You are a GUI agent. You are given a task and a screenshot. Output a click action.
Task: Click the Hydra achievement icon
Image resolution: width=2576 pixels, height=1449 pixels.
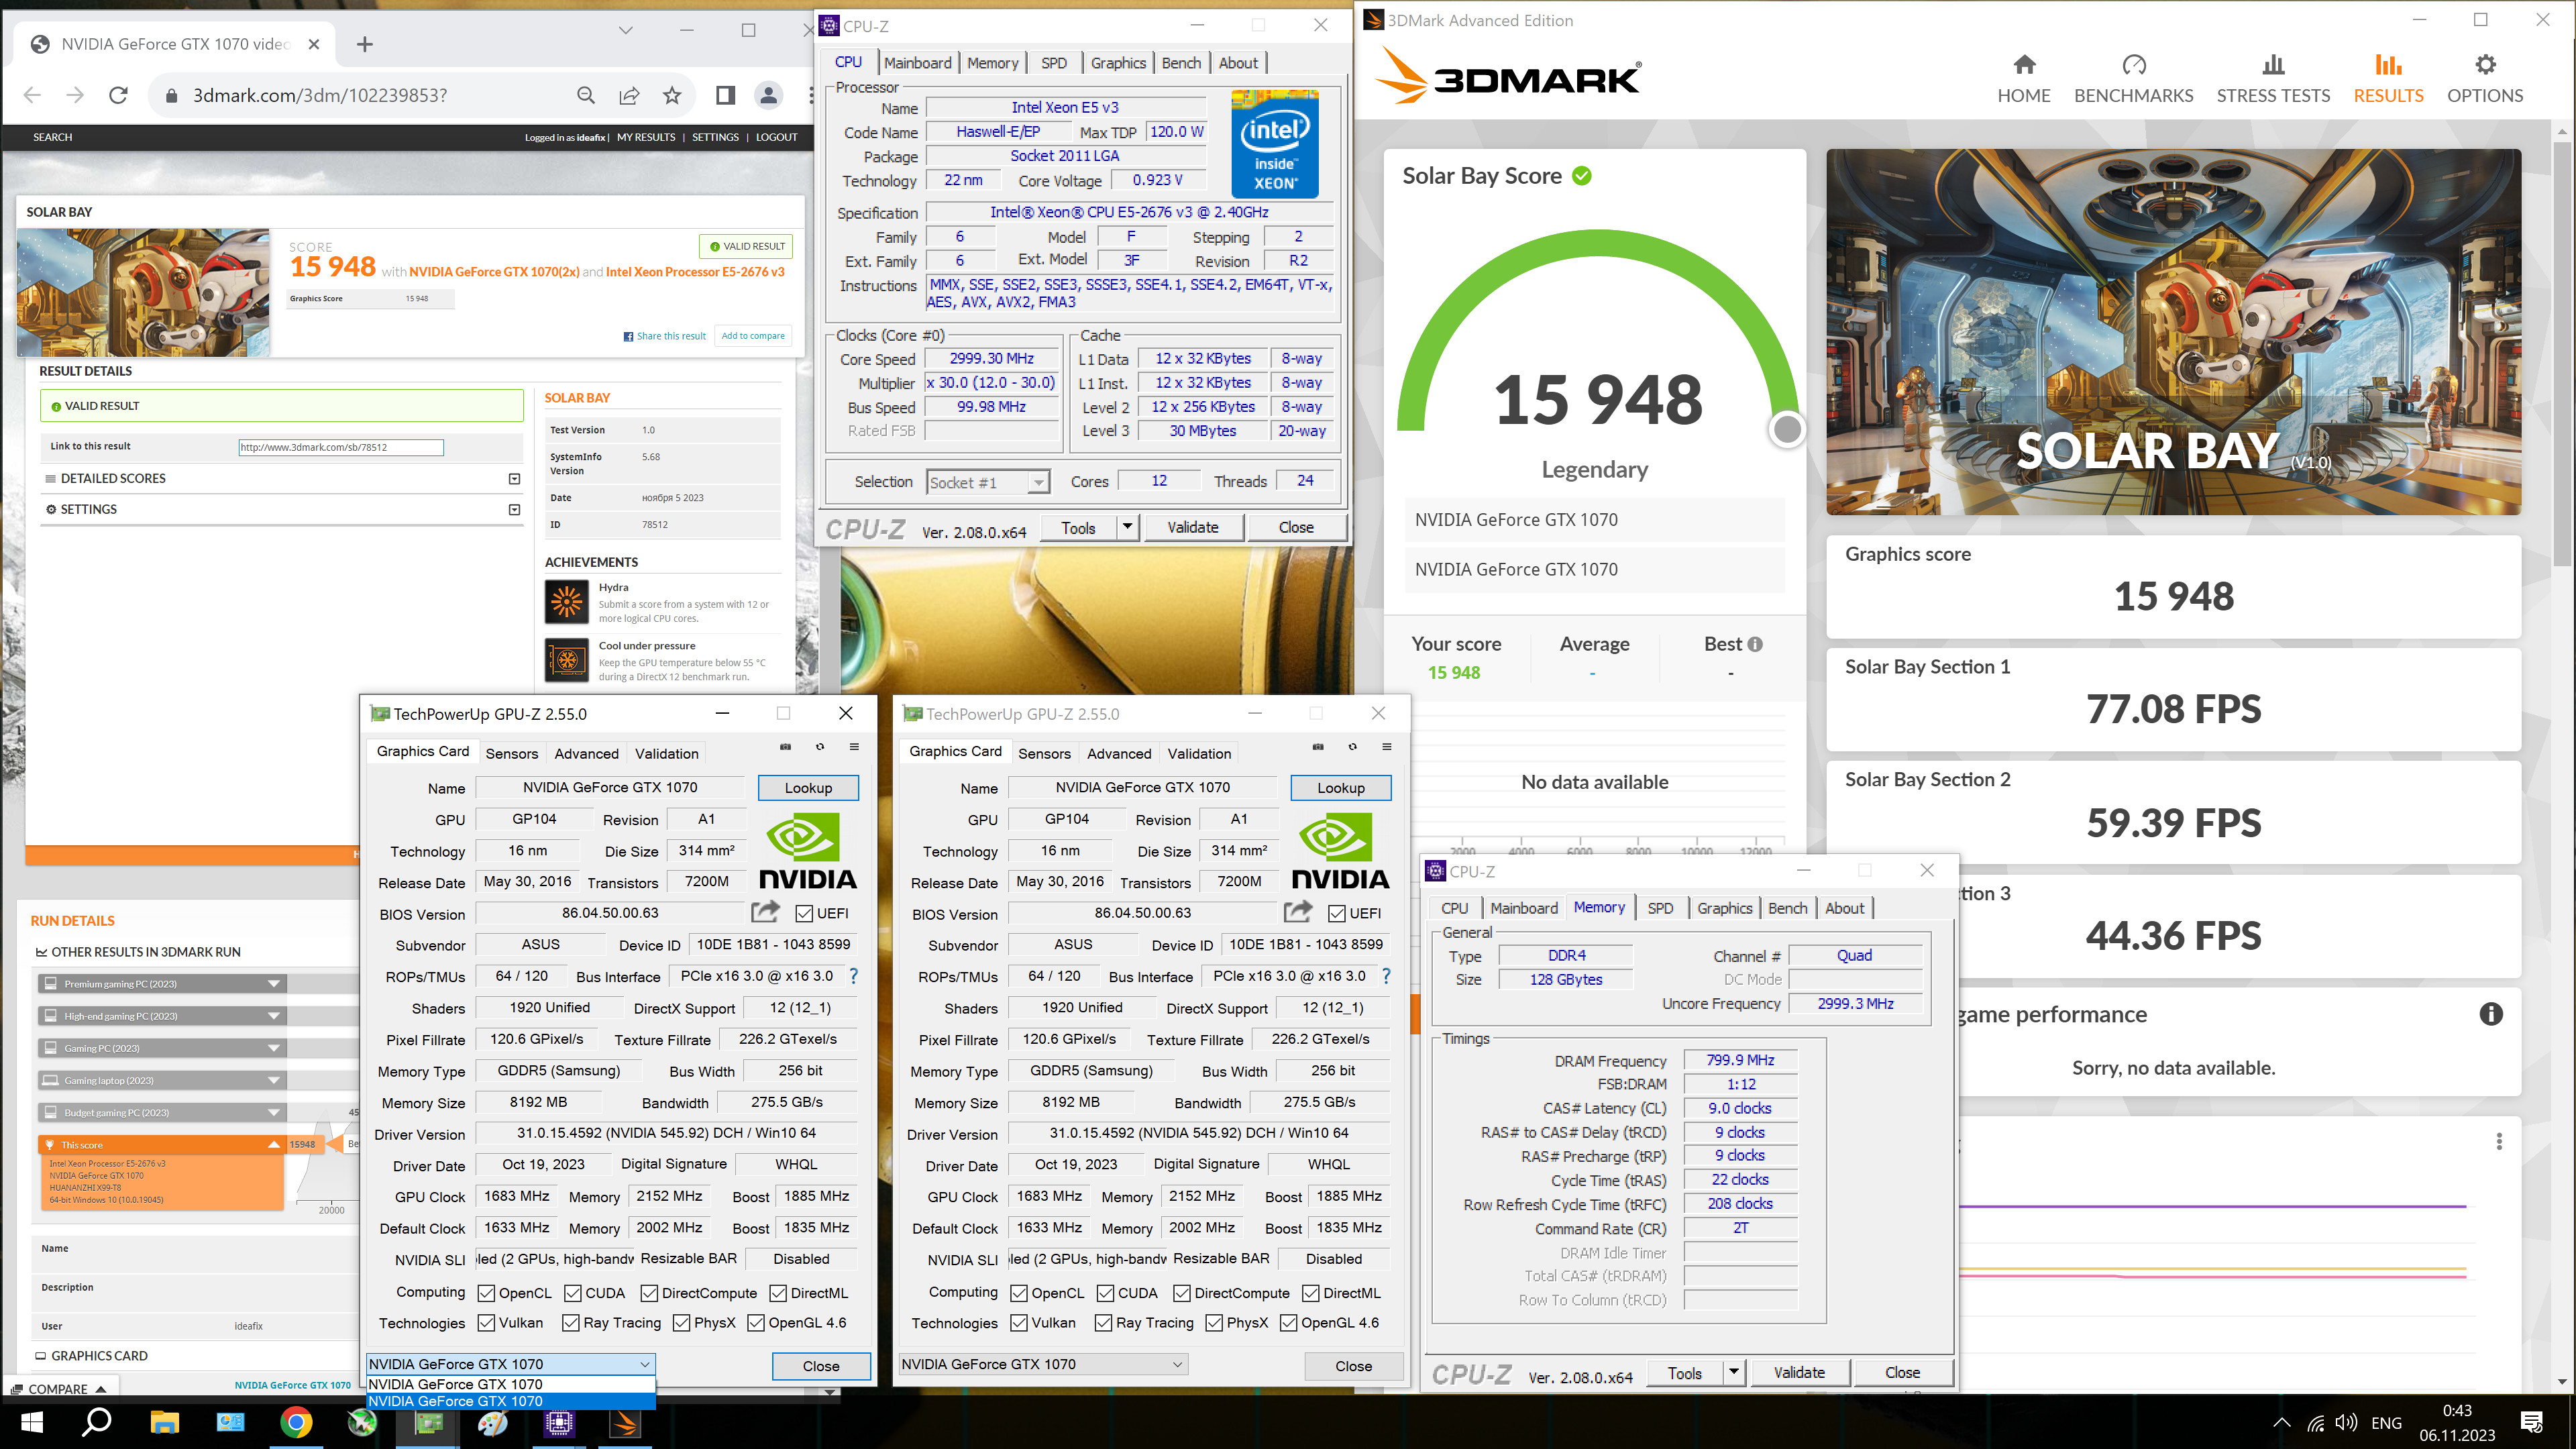[x=567, y=602]
